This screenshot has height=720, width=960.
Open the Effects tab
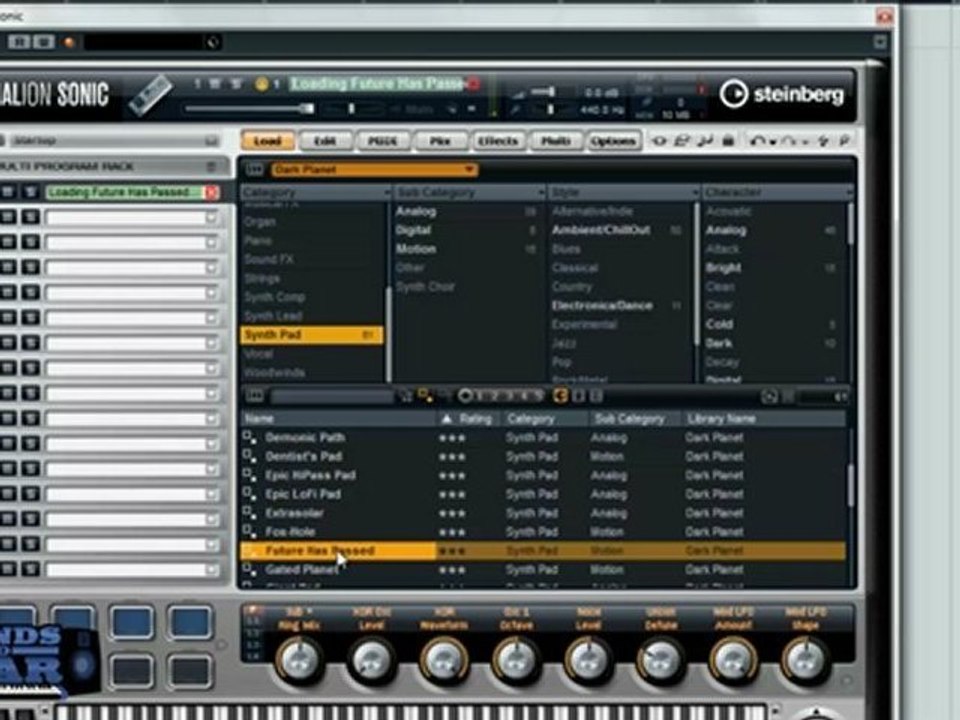click(x=498, y=141)
